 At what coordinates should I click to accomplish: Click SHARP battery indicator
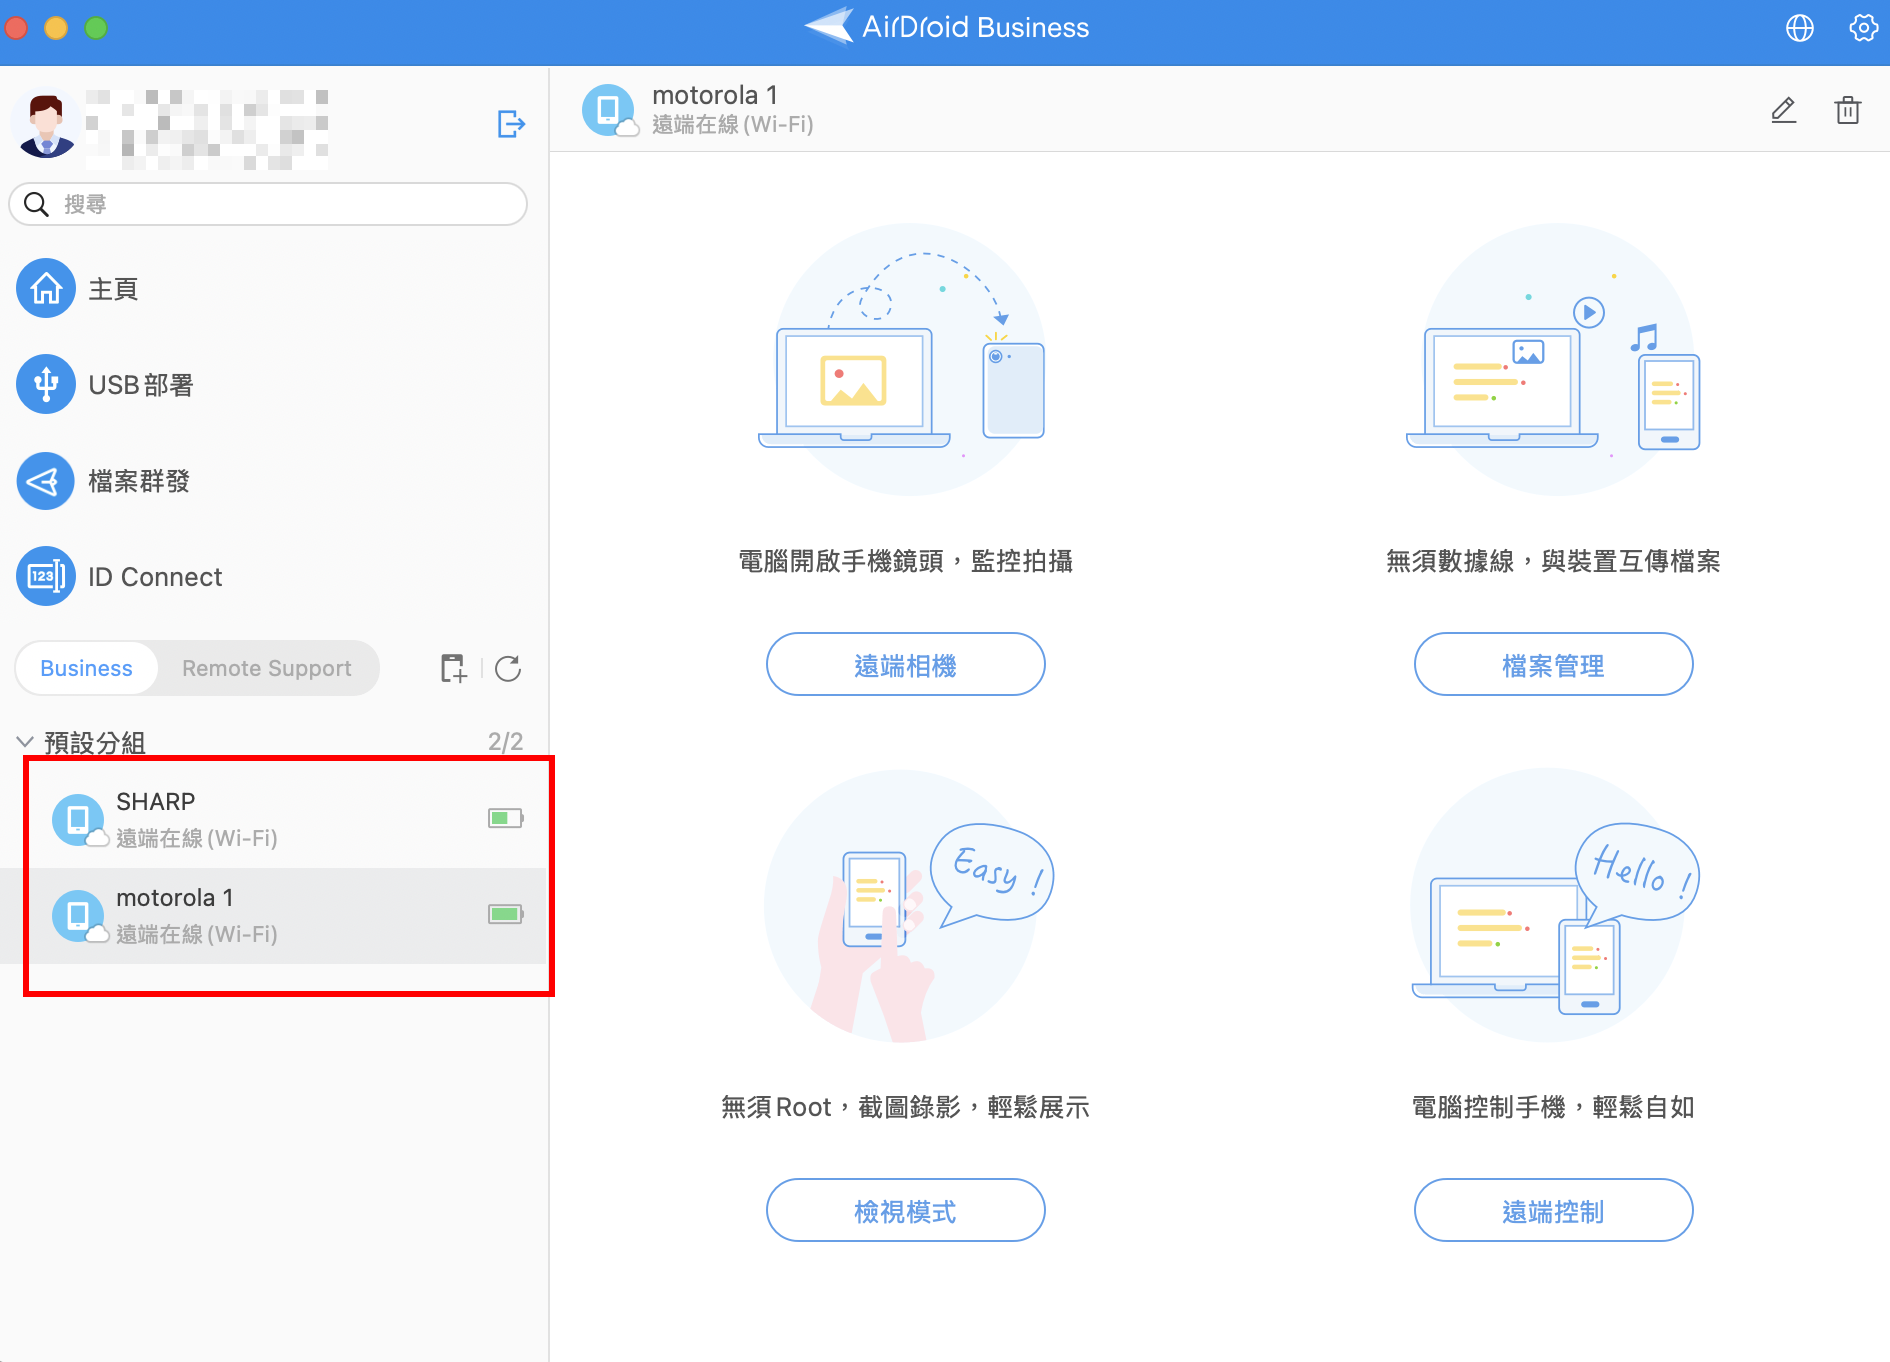[506, 818]
